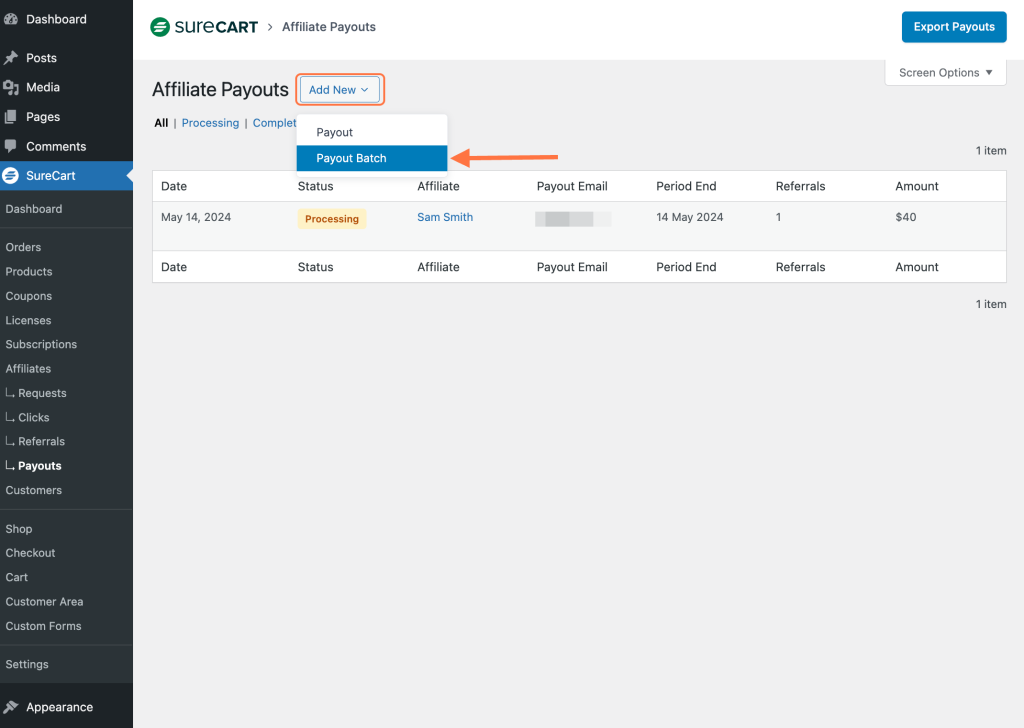Click the yellow Processing status badge
Screen dimensions: 1024x728
pos(332,219)
